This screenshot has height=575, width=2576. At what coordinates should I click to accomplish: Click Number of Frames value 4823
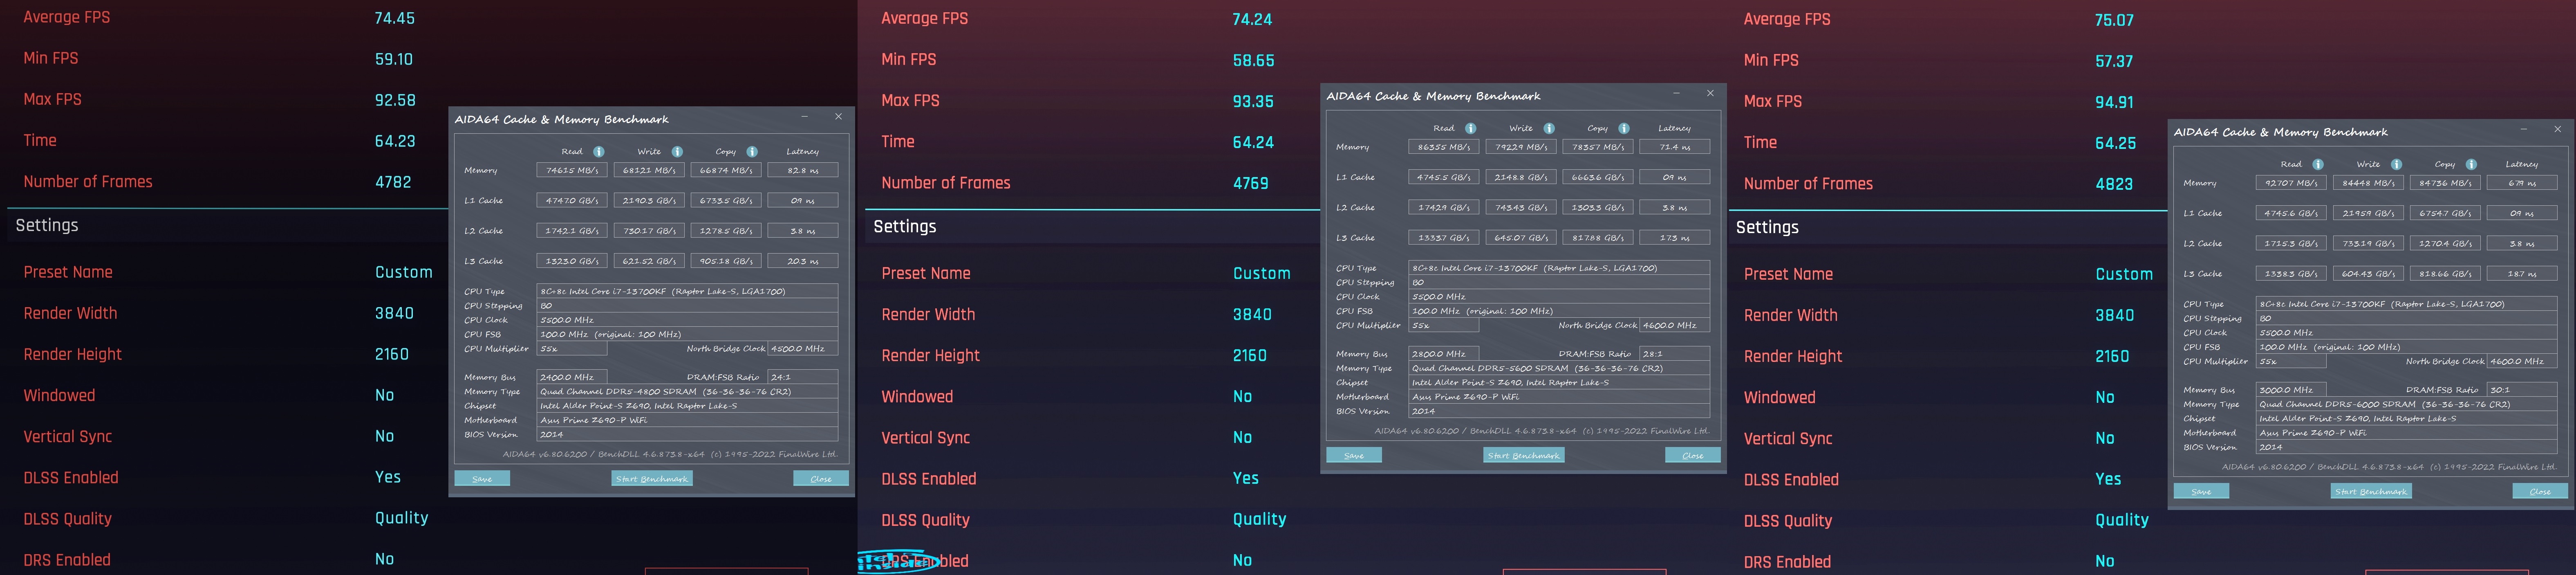click(2114, 184)
